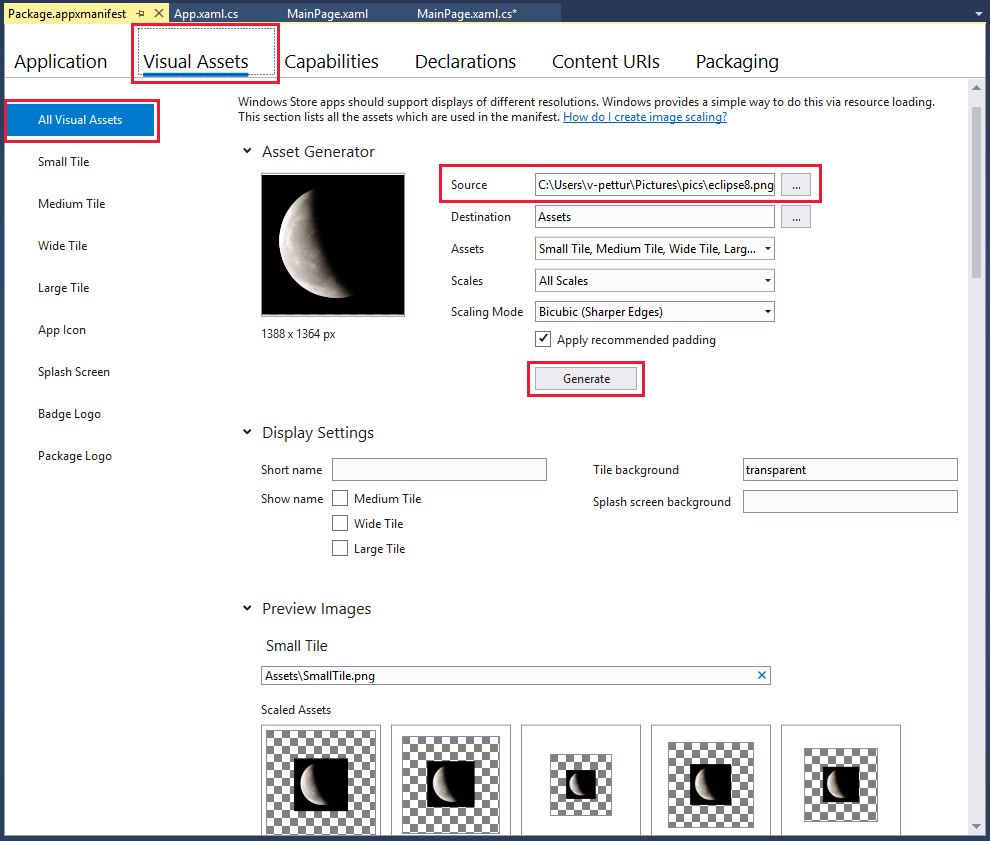Pin the Package.appxmanifest tab
The image size is (990, 841).
140,13
